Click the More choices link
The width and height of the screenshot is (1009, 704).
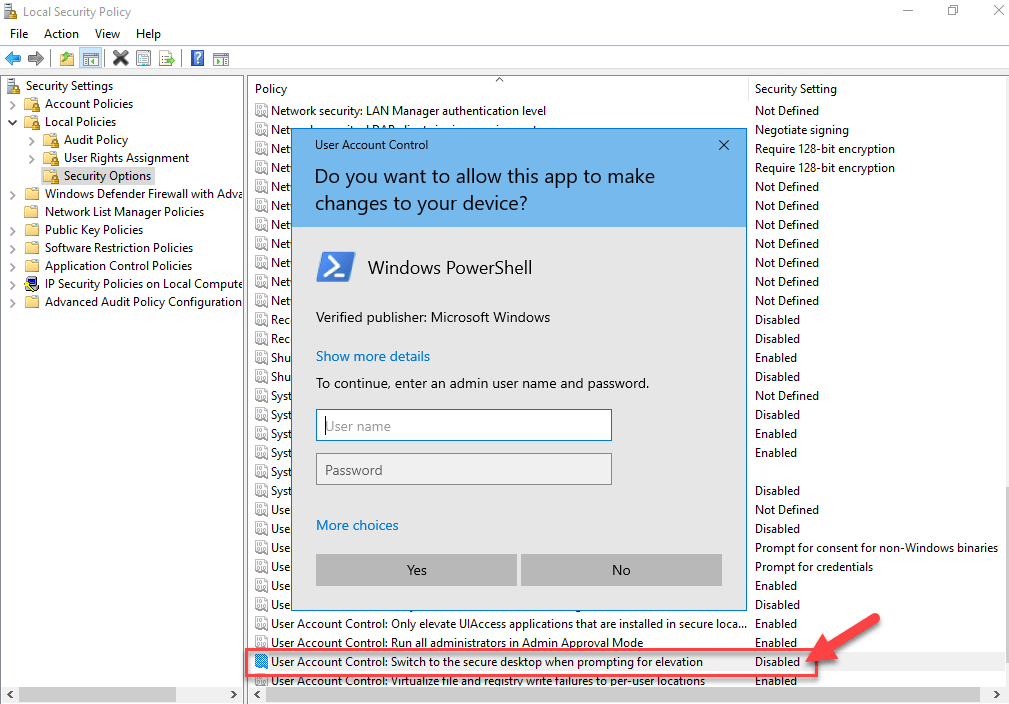click(x=357, y=525)
